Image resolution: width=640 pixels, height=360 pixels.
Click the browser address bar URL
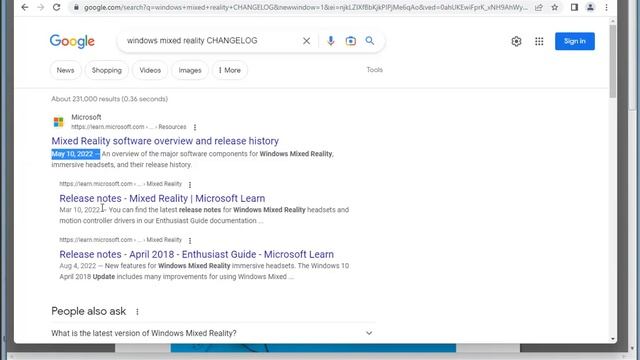tap(305, 7)
